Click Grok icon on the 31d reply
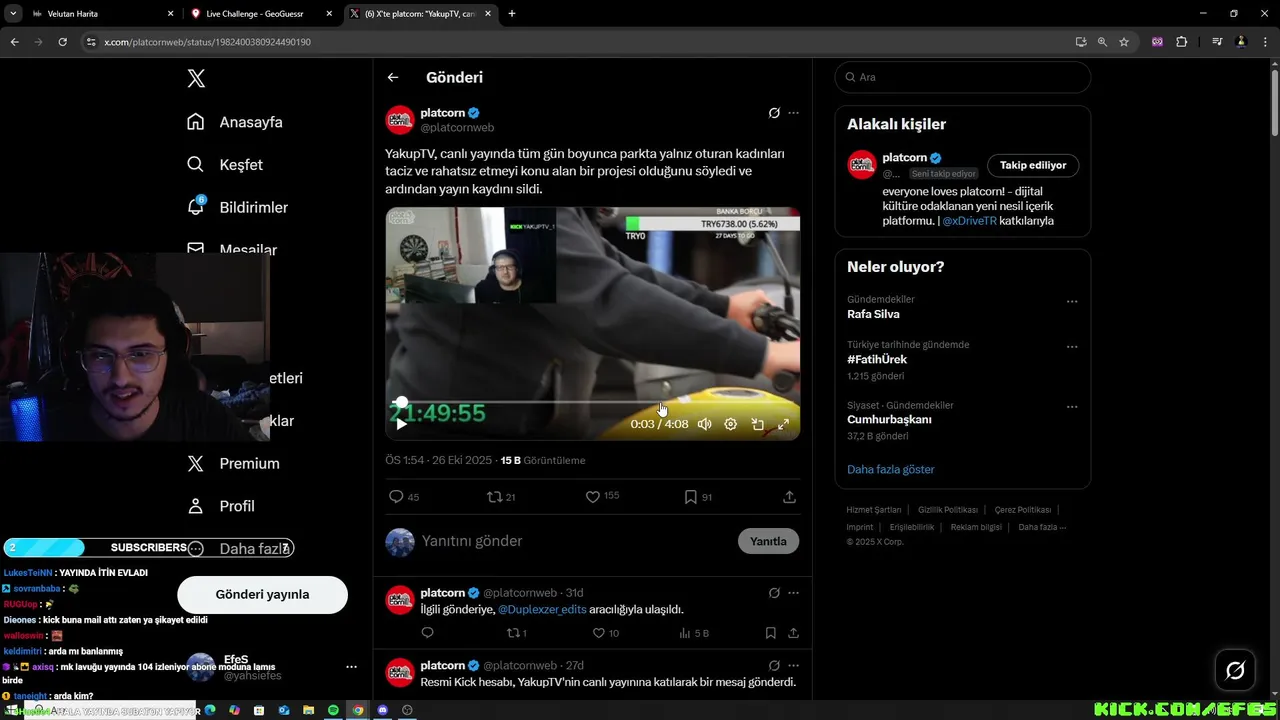This screenshot has width=1280, height=720. [774, 593]
